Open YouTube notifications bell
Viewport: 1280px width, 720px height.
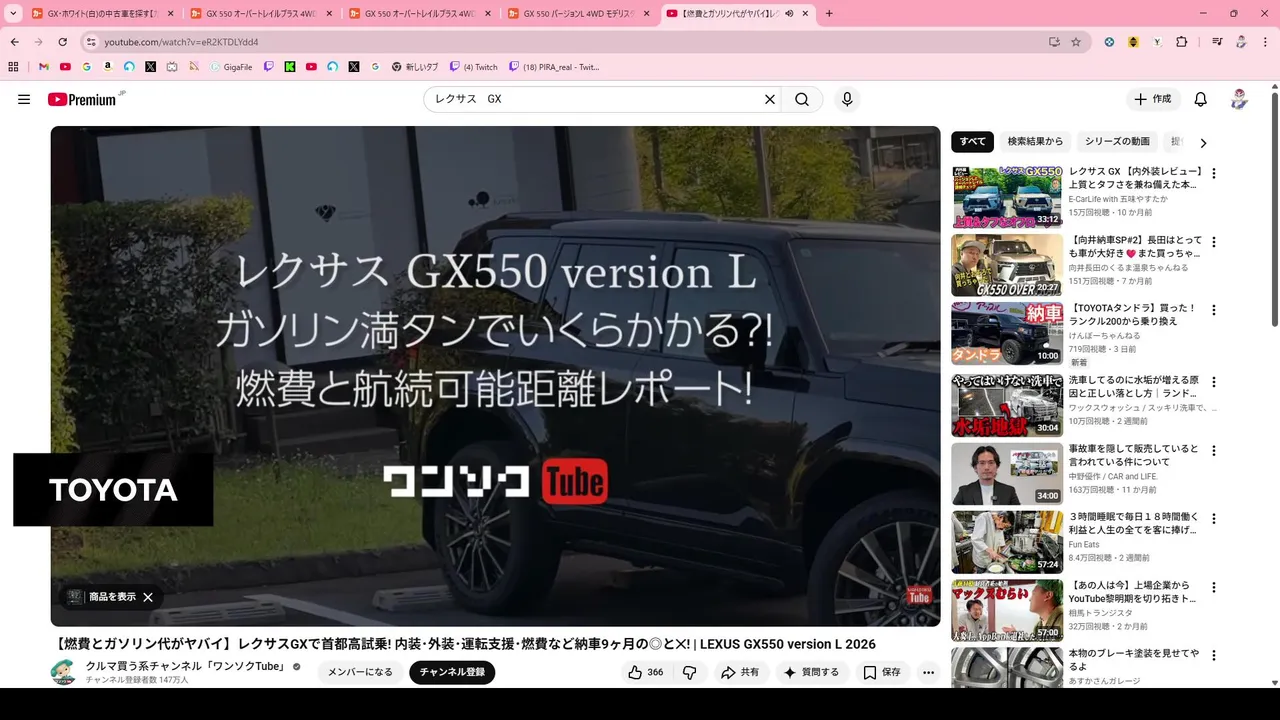[x=1201, y=99]
